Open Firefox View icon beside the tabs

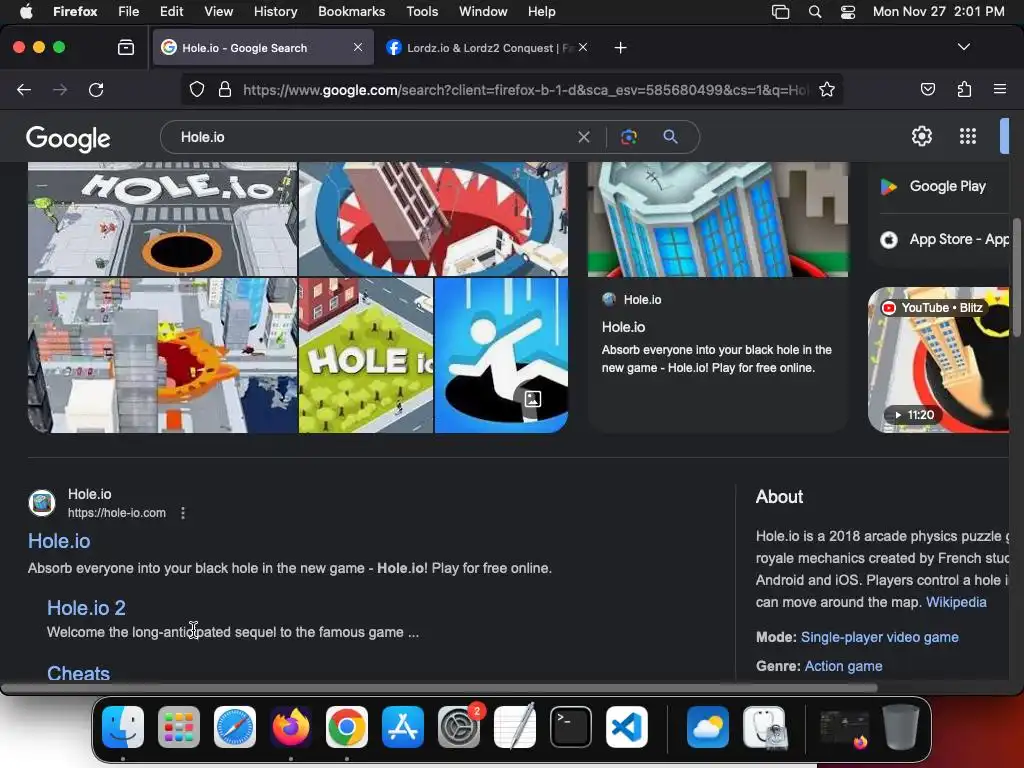pyautogui.click(x=126, y=47)
